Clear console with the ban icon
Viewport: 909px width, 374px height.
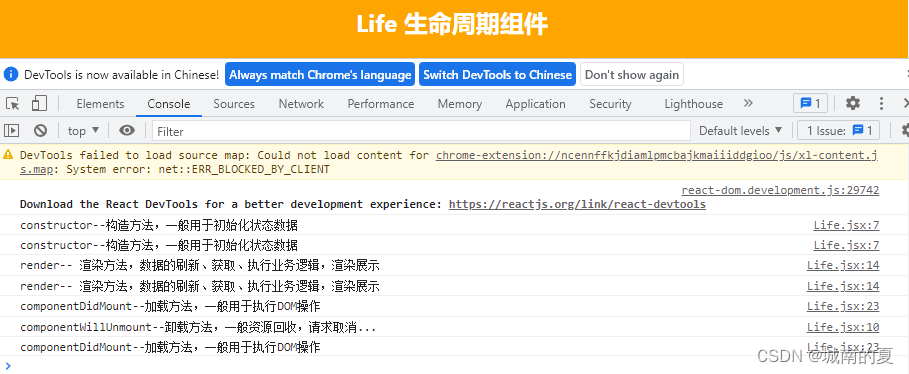point(40,130)
